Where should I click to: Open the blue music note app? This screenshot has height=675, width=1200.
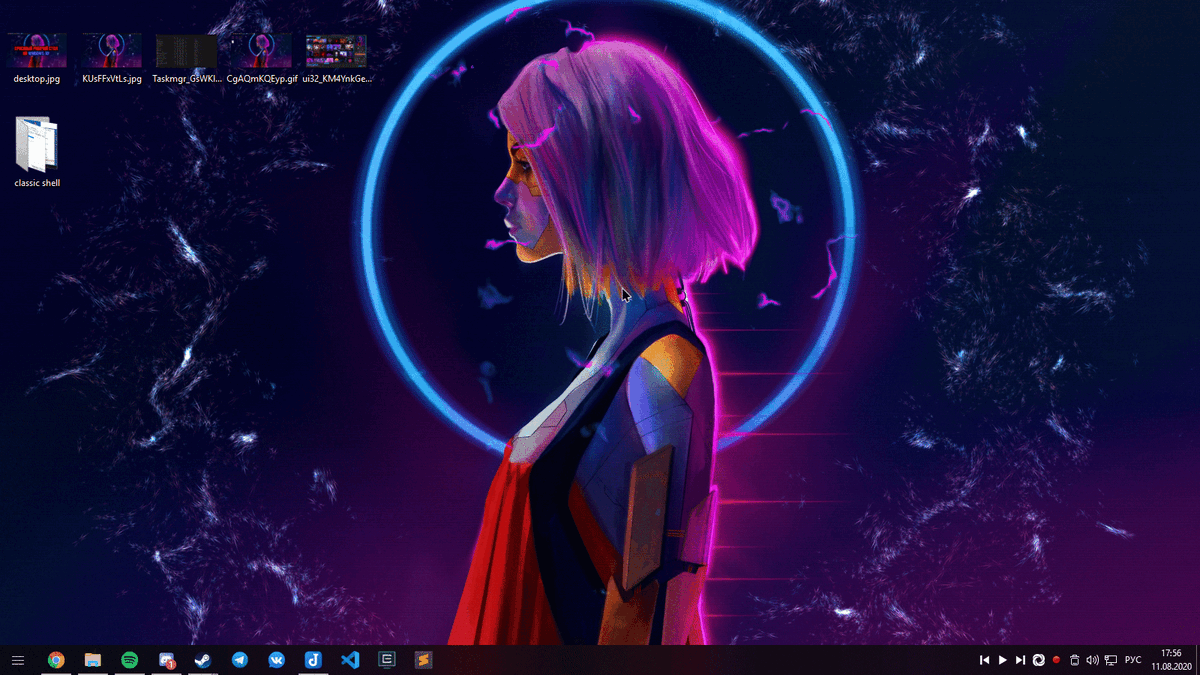pyautogui.click(x=313, y=660)
